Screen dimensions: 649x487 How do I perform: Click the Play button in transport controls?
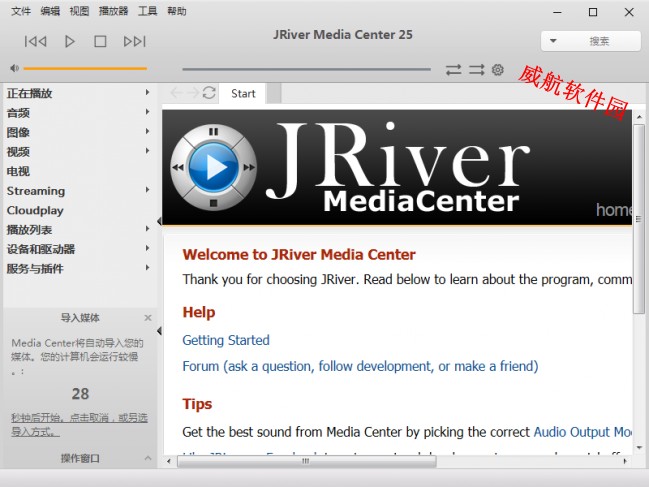tap(70, 41)
